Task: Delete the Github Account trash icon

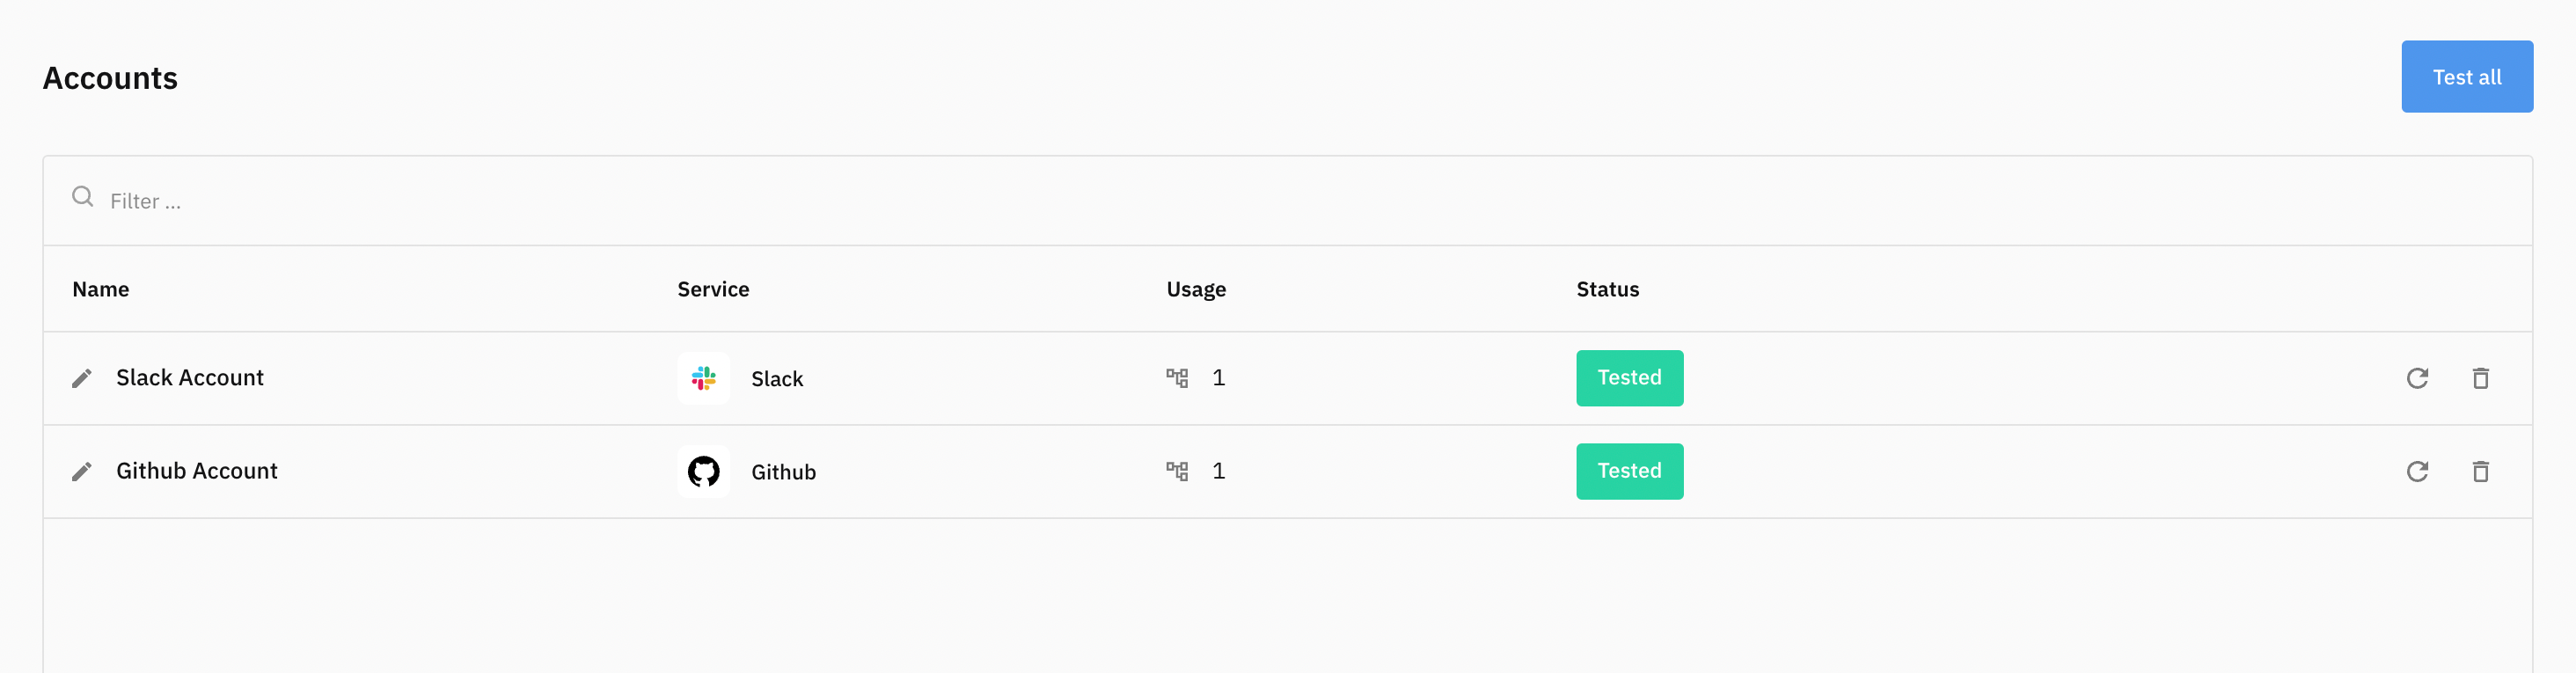Action: coord(2480,471)
